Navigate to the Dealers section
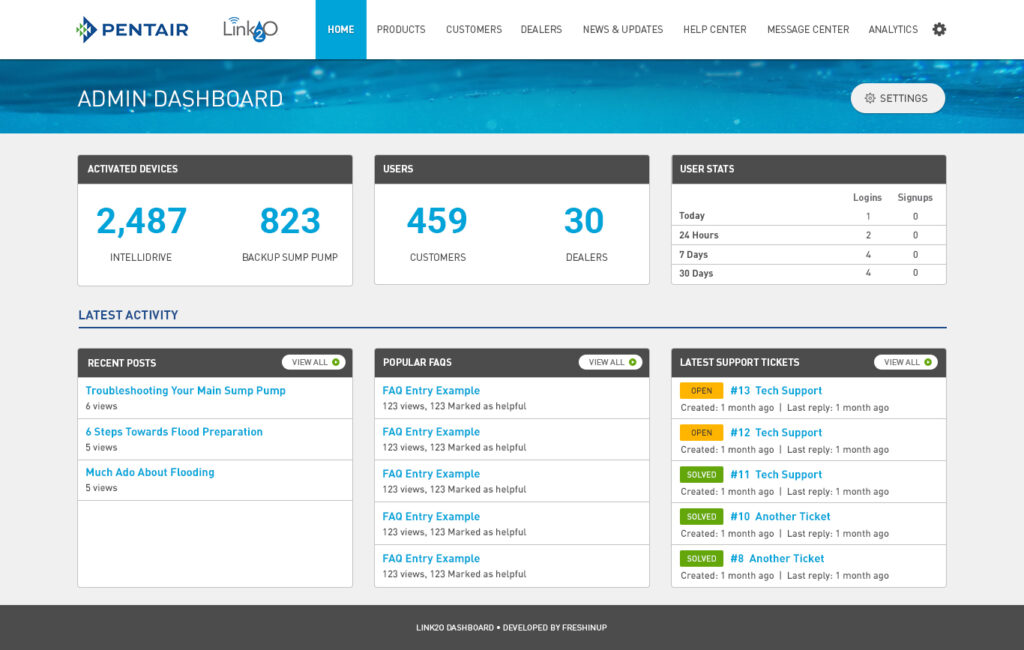 click(541, 29)
